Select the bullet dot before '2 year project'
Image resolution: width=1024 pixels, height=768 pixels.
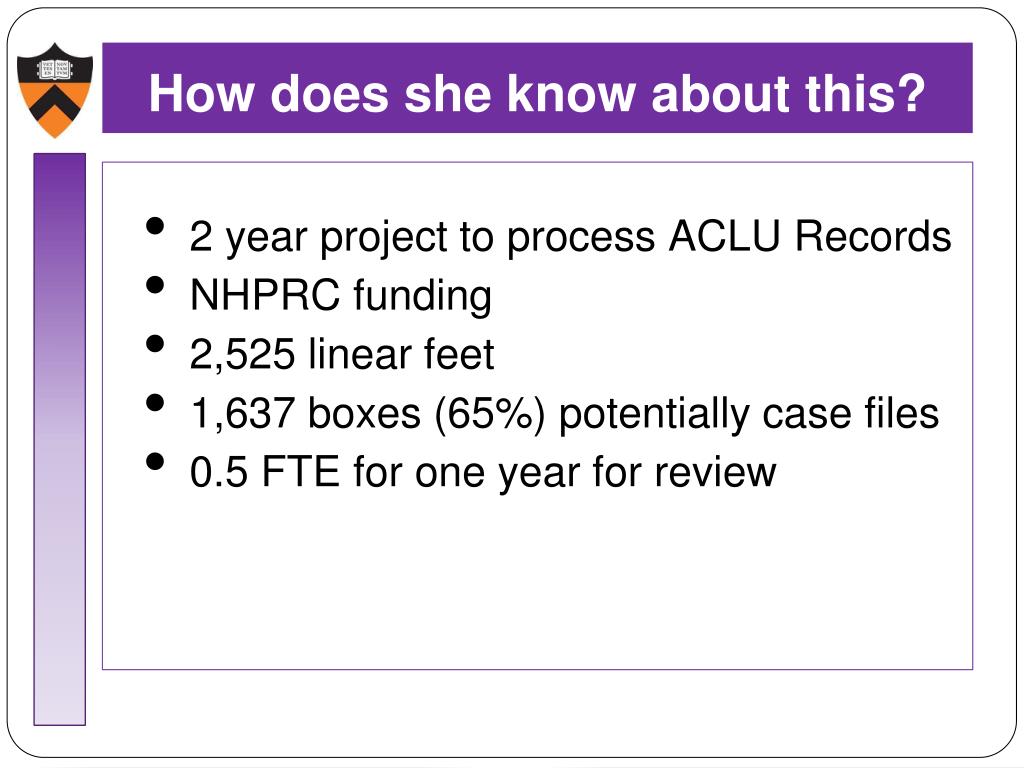tap(155, 226)
